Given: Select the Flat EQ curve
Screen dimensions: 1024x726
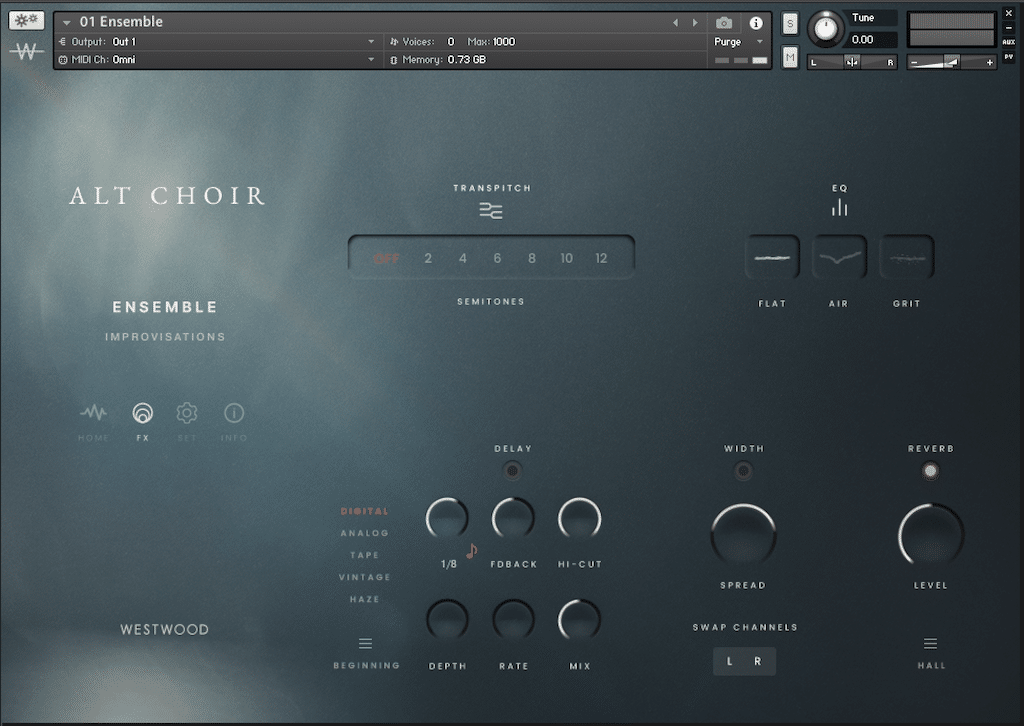Looking at the screenshot, I should [773, 257].
